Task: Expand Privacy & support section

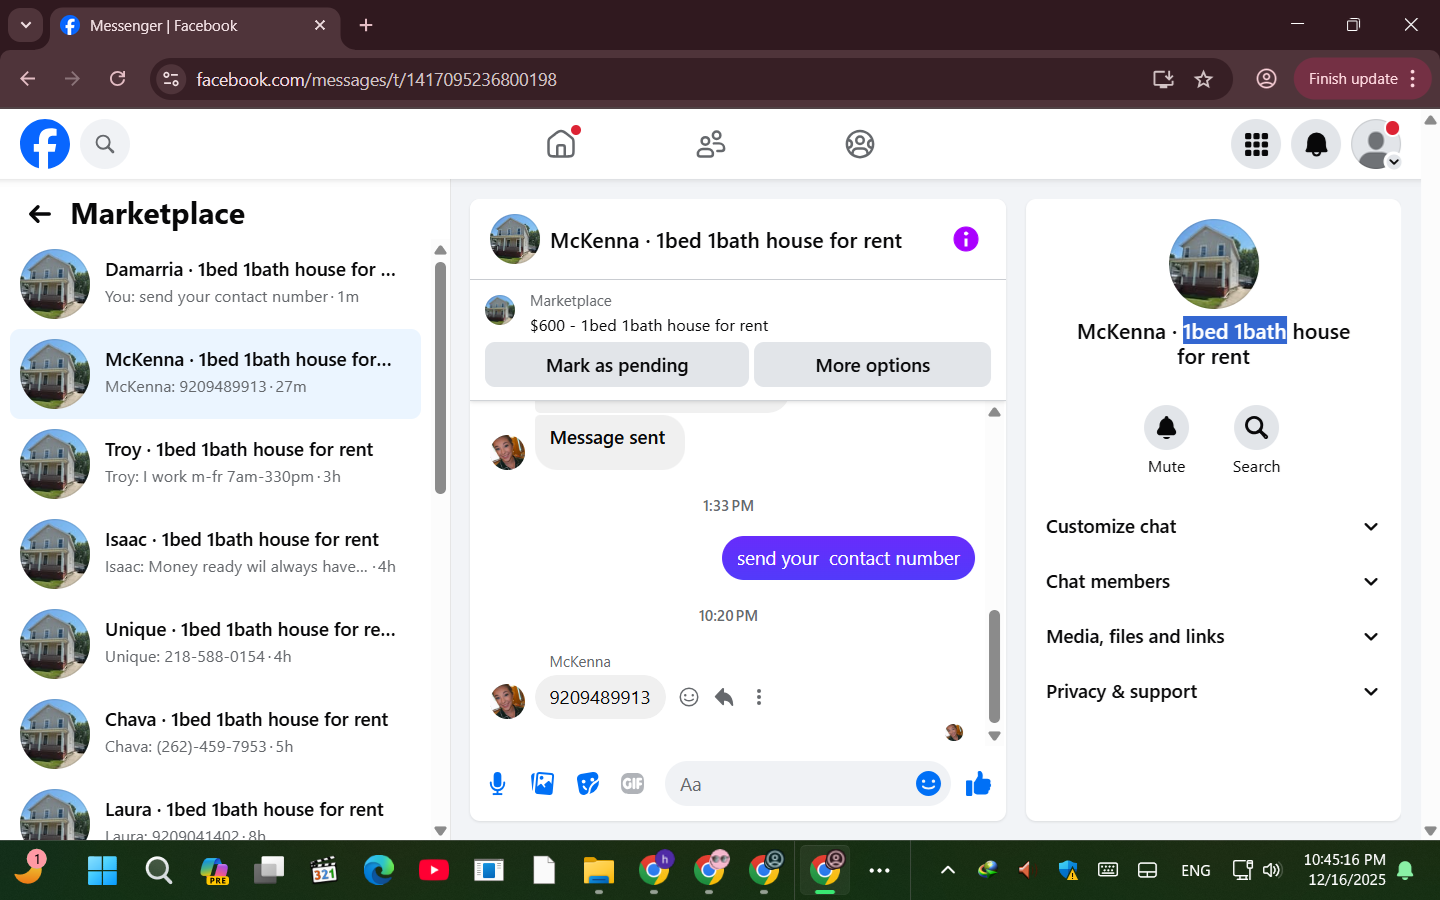Action: click(x=1213, y=692)
